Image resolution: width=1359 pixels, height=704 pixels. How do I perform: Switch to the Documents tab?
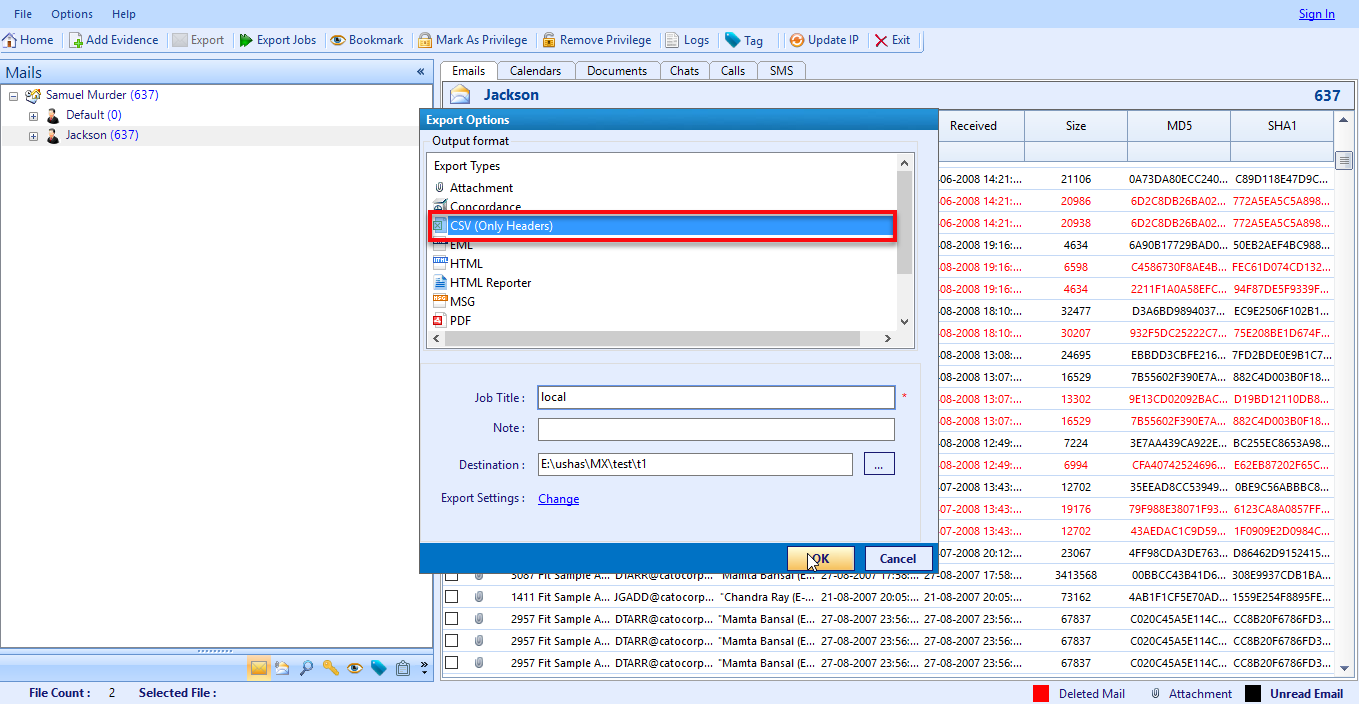(x=617, y=71)
